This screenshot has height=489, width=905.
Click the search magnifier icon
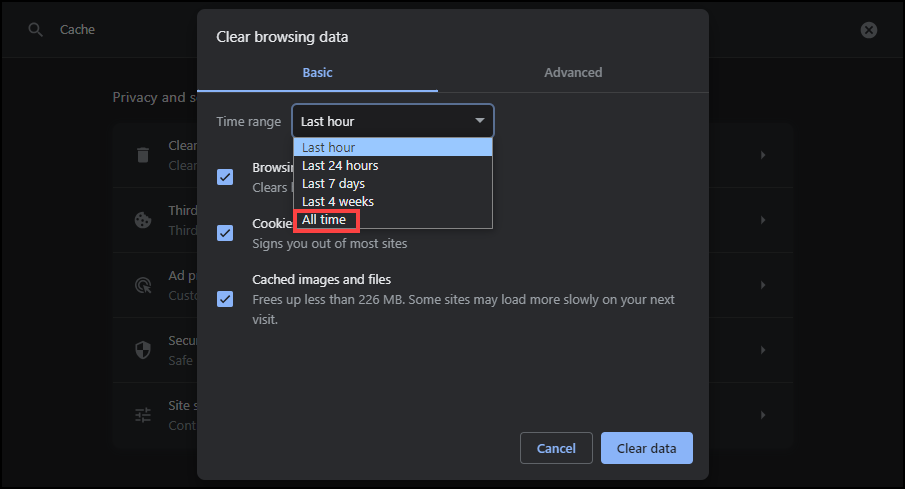pyautogui.click(x=36, y=30)
